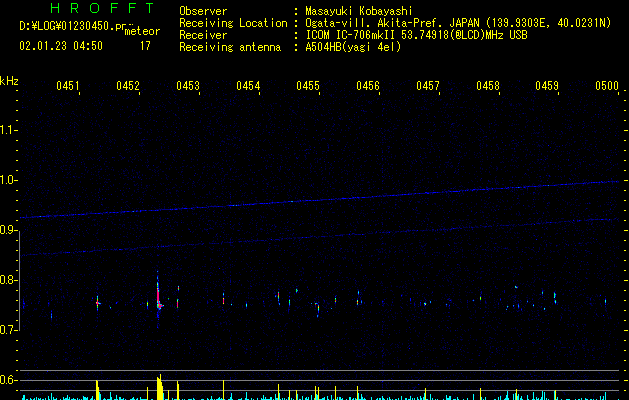Click the 0459 time marker
This screenshot has height=400, width=629.
point(547,86)
